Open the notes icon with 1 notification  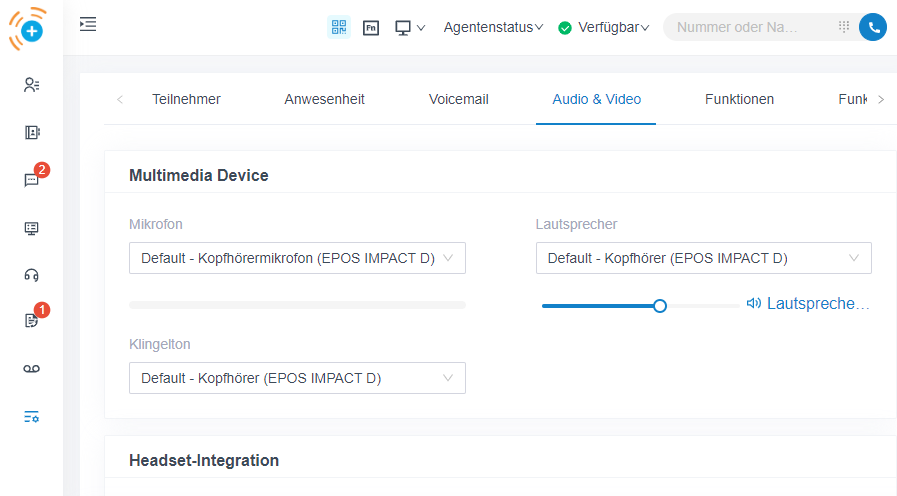(x=31, y=321)
